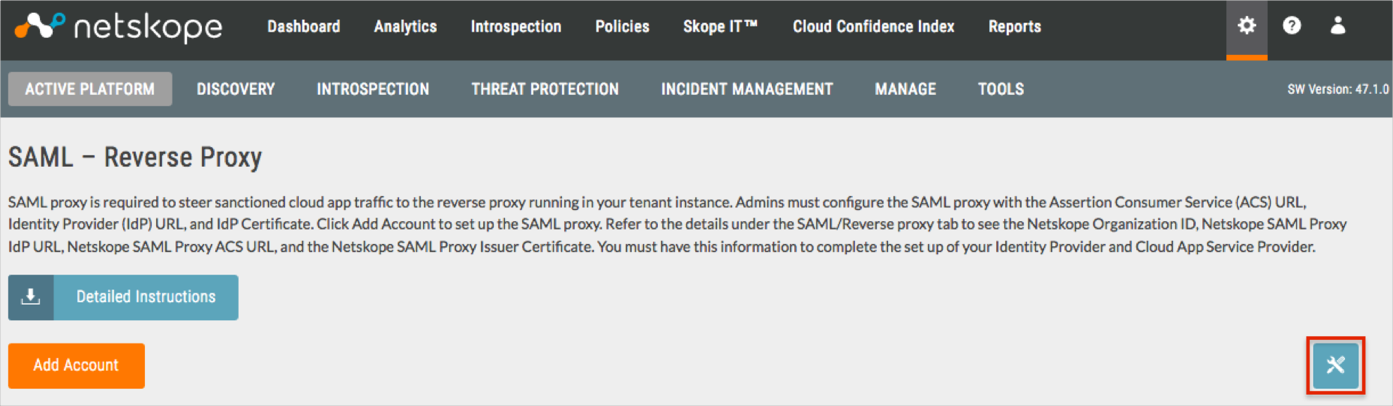Go to Dashboard in top navigation
Screen dimensions: 1393x406
pyautogui.click(x=303, y=27)
